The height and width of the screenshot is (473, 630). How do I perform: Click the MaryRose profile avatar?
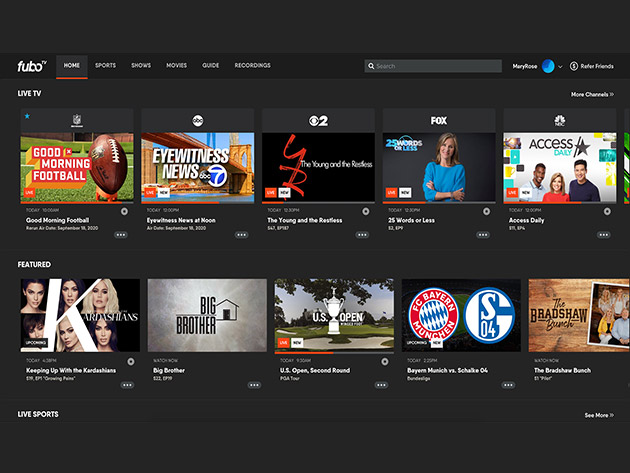pyautogui.click(x=548, y=66)
